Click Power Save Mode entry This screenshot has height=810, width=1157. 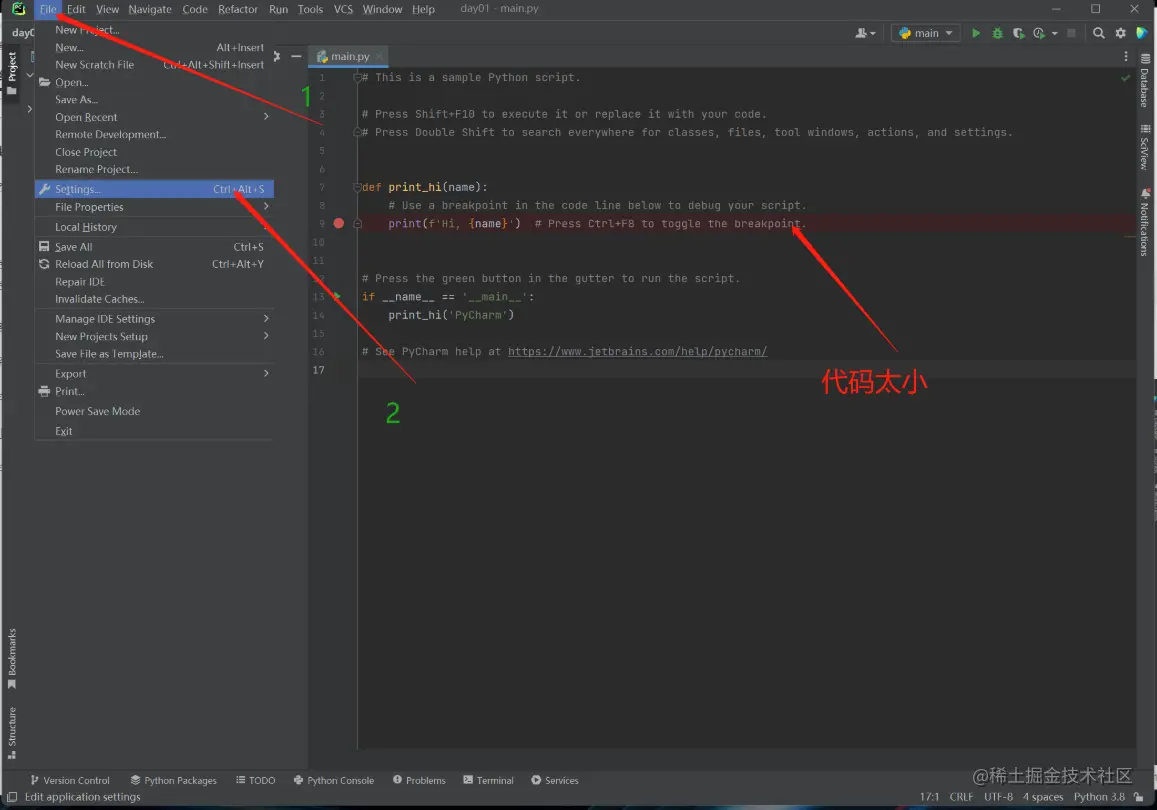(154, 411)
